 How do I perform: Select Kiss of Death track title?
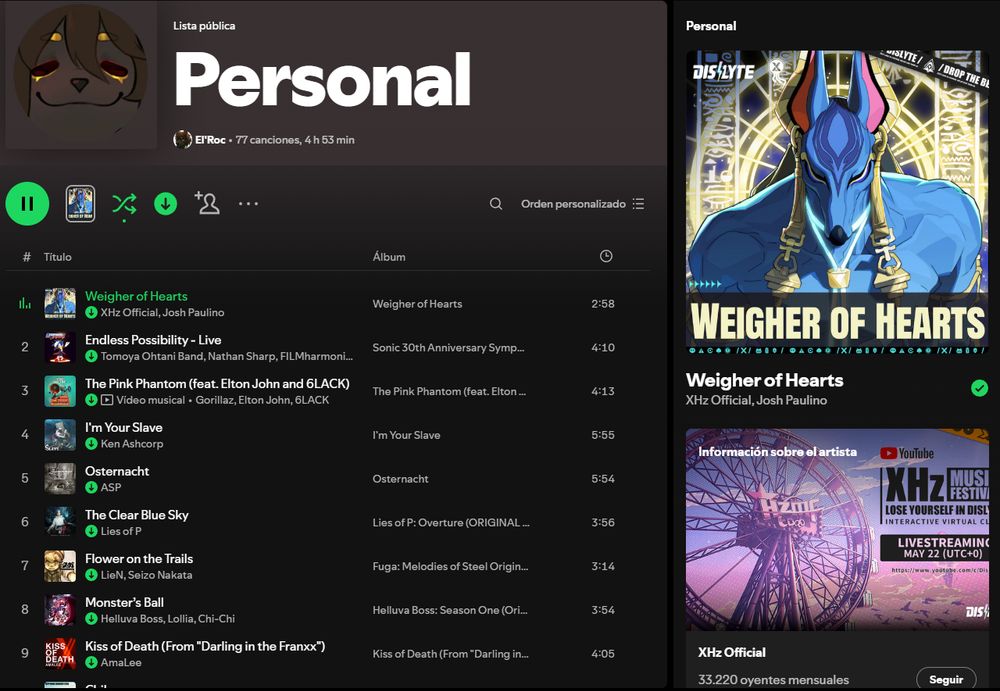click(x=205, y=646)
